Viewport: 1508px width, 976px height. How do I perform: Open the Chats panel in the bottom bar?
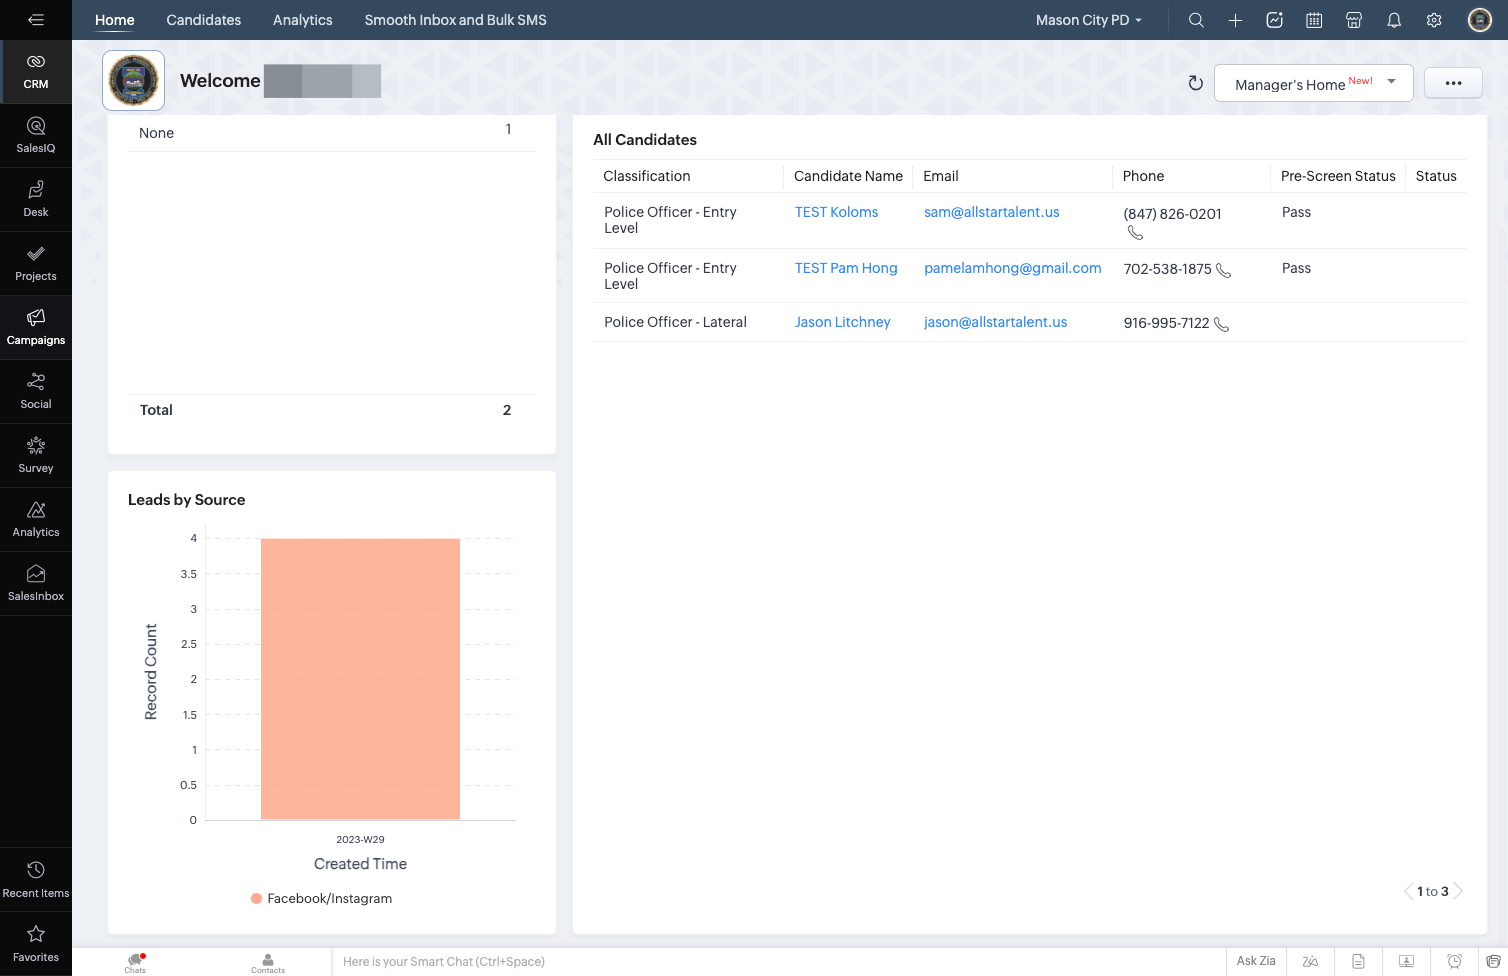pyautogui.click(x=135, y=963)
